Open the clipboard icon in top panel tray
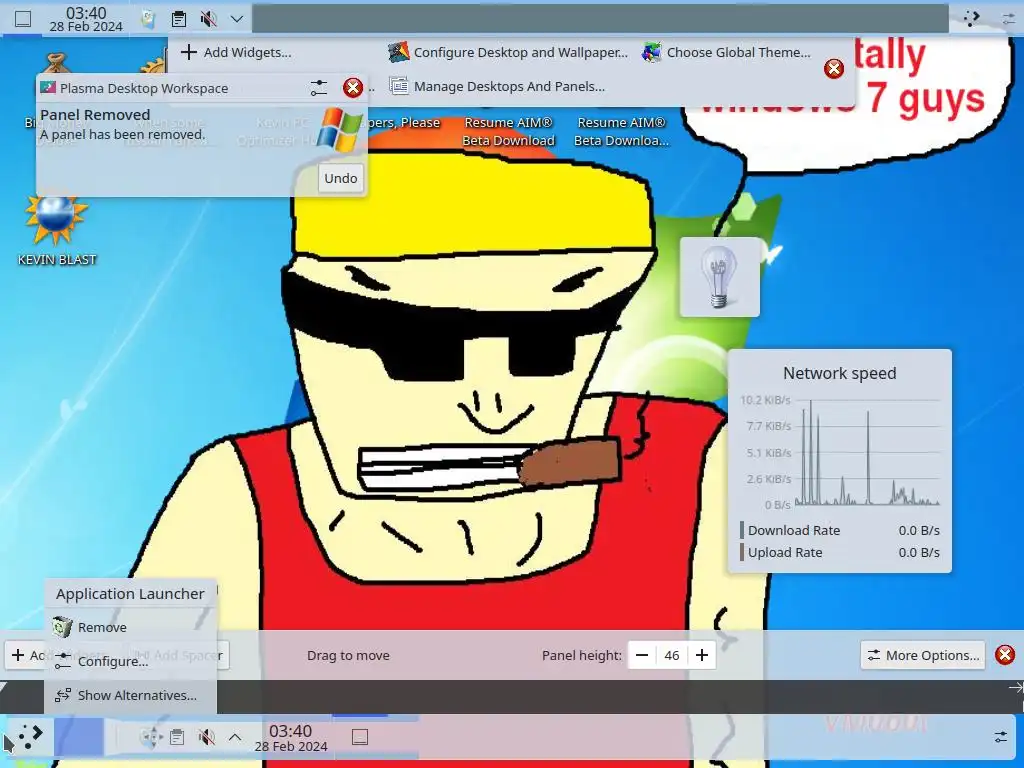 [178, 20]
